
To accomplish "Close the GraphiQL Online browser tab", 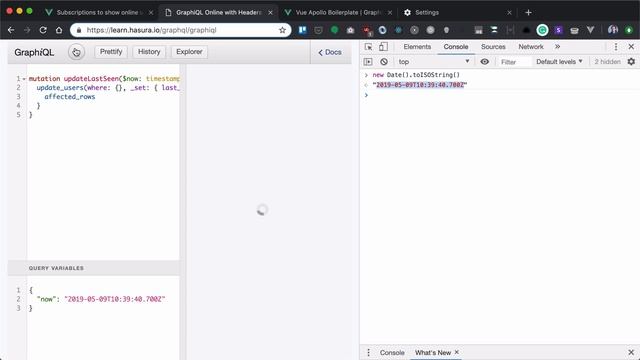I will (x=270, y=13).
